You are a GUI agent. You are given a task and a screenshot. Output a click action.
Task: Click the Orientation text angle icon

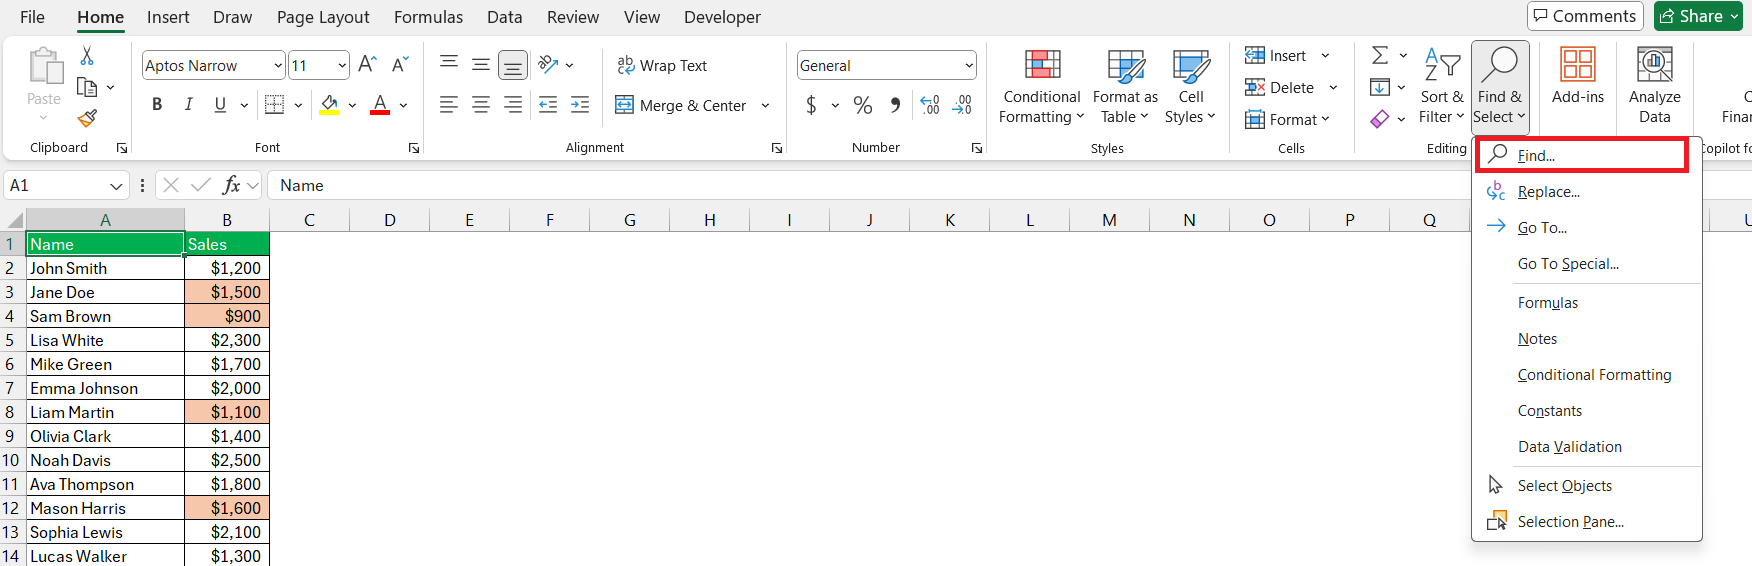[x=548, y=65]
